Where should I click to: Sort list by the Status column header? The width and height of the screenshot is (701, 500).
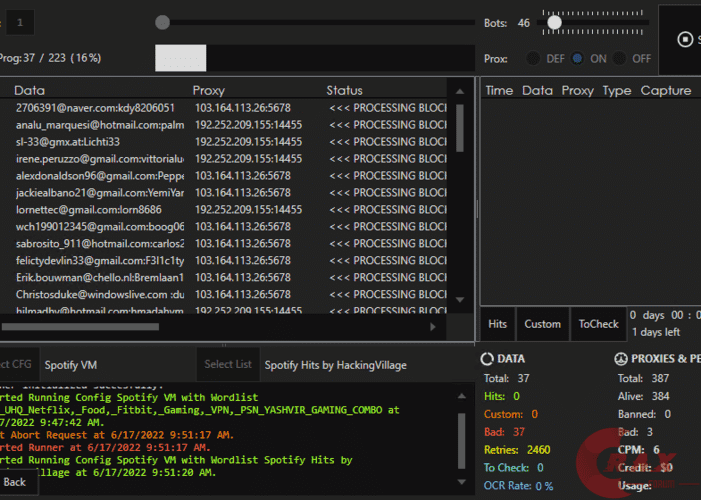(344, 90)
